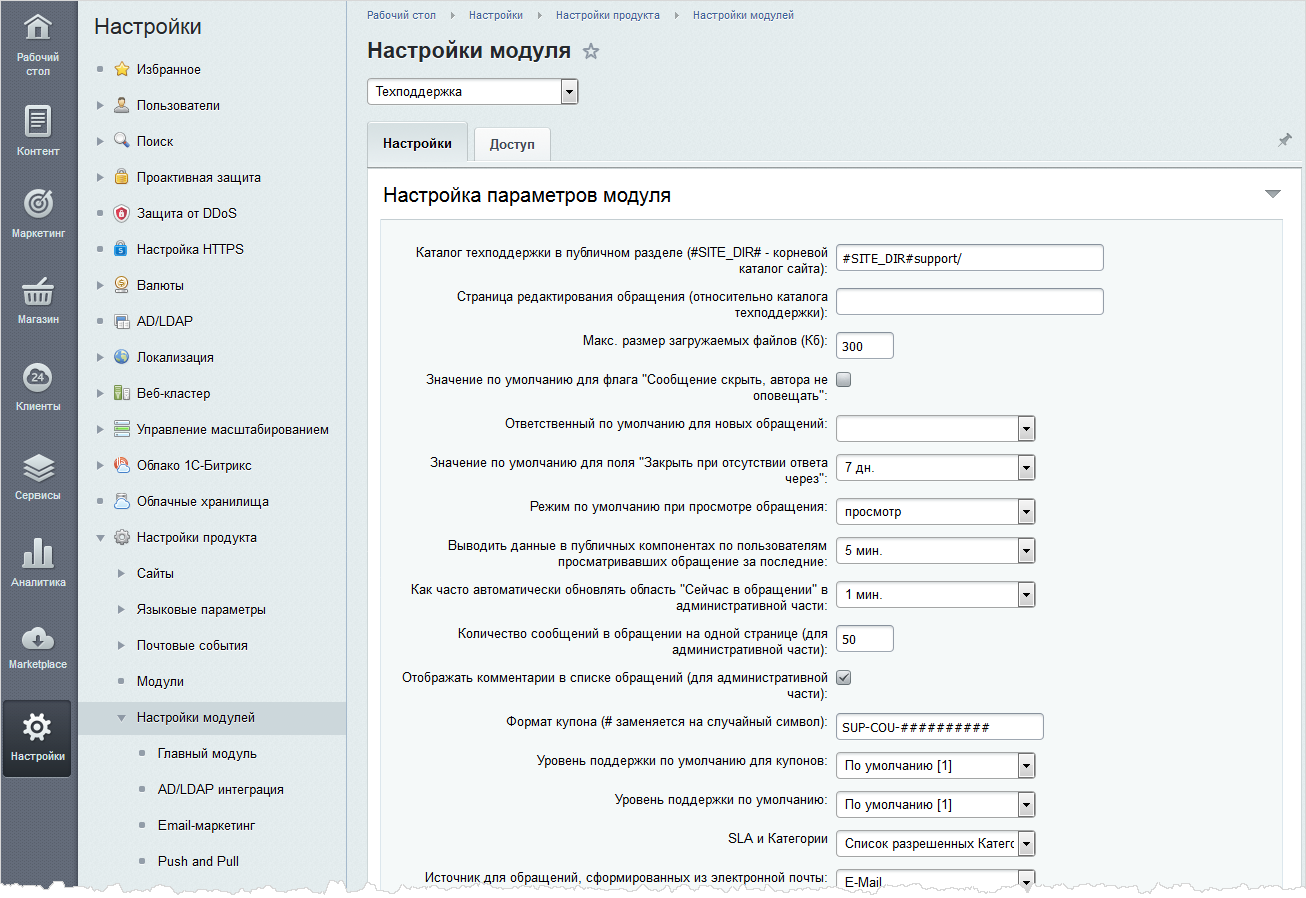Open coupon support level dropdown
Screen dimensions: 1306x898
click(x=935, y=765)
